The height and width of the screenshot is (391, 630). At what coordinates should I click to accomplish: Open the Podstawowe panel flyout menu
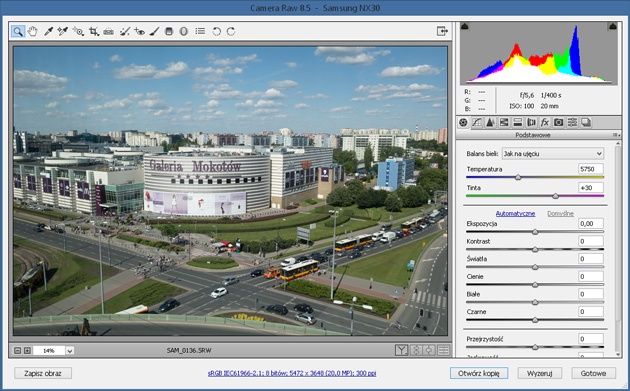tap(616, 135)
